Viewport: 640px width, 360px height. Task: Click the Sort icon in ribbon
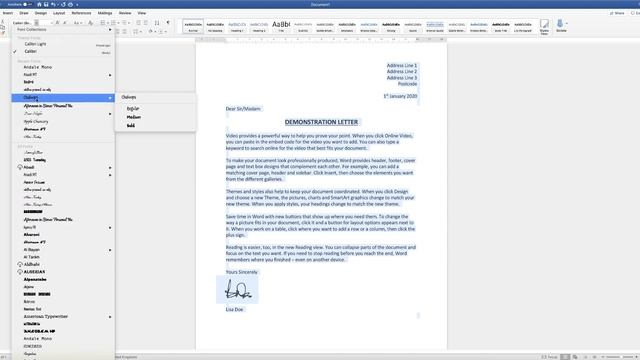157,23
